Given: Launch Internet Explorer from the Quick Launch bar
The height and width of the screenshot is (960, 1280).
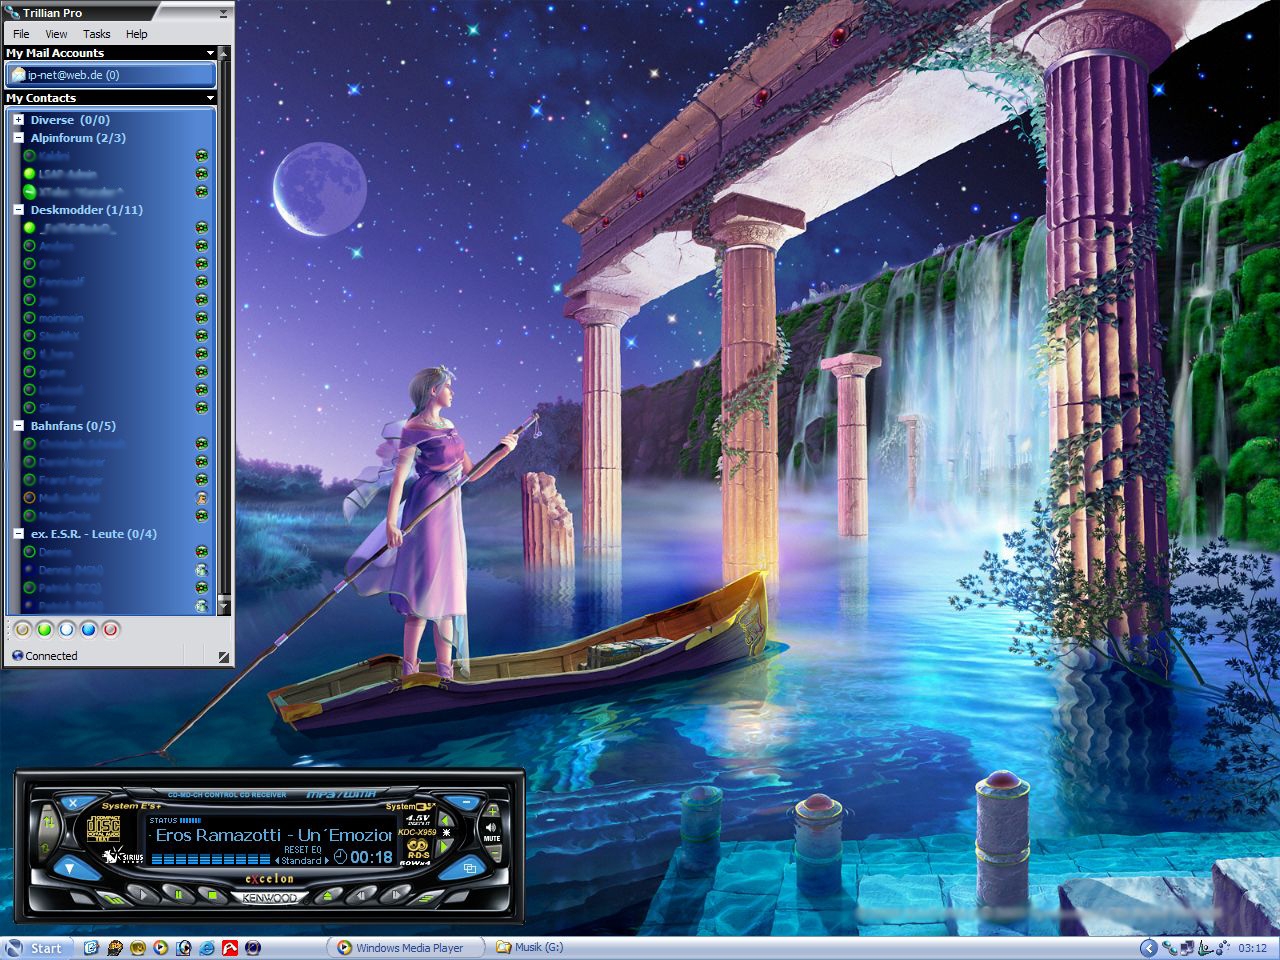Looking at the screenshot, I should pyautogui.click(x=207, y=948).
